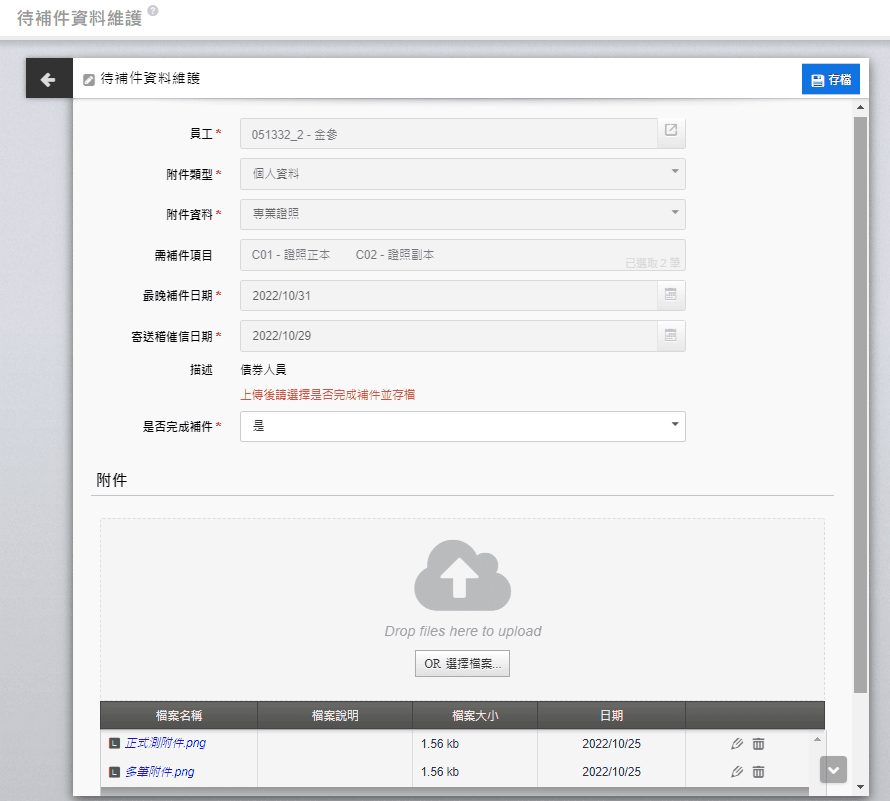Open employee record via external link icon
The image size is (890, 801).
click(x=671, y=132)
